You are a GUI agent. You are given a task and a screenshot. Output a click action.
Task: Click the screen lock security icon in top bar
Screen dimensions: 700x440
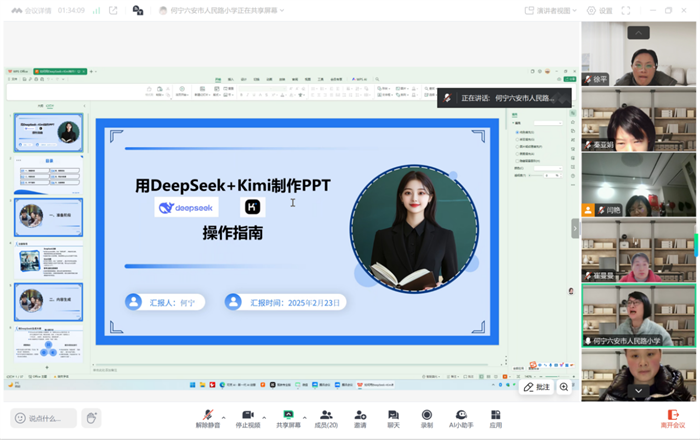[x=138, y=10]
